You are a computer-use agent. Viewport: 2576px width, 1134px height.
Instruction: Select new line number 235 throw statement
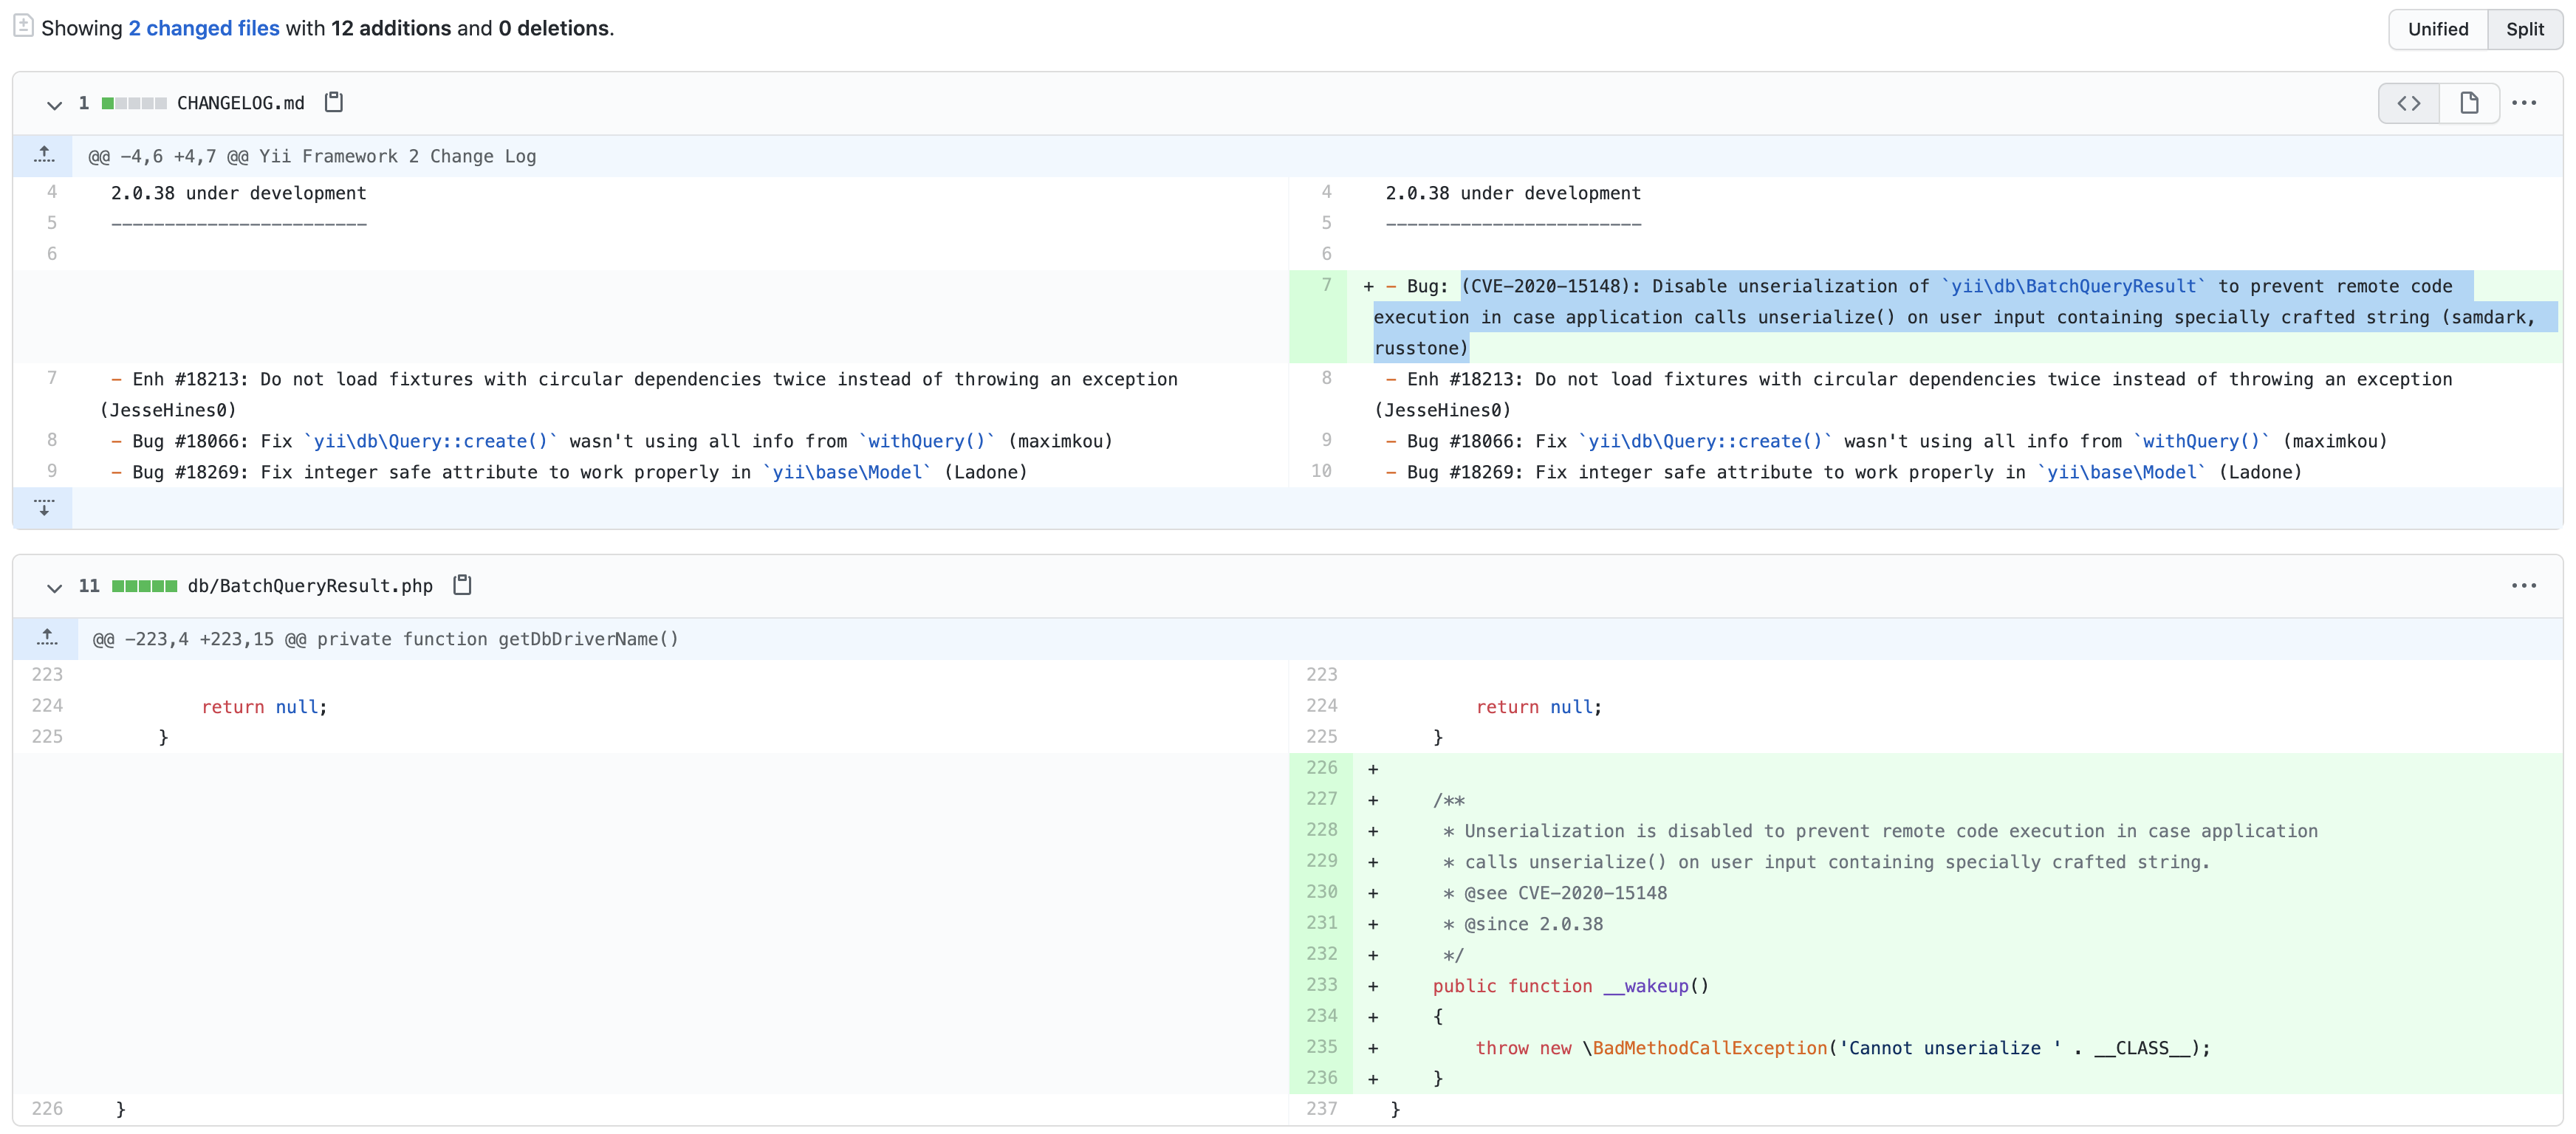1321,1047
